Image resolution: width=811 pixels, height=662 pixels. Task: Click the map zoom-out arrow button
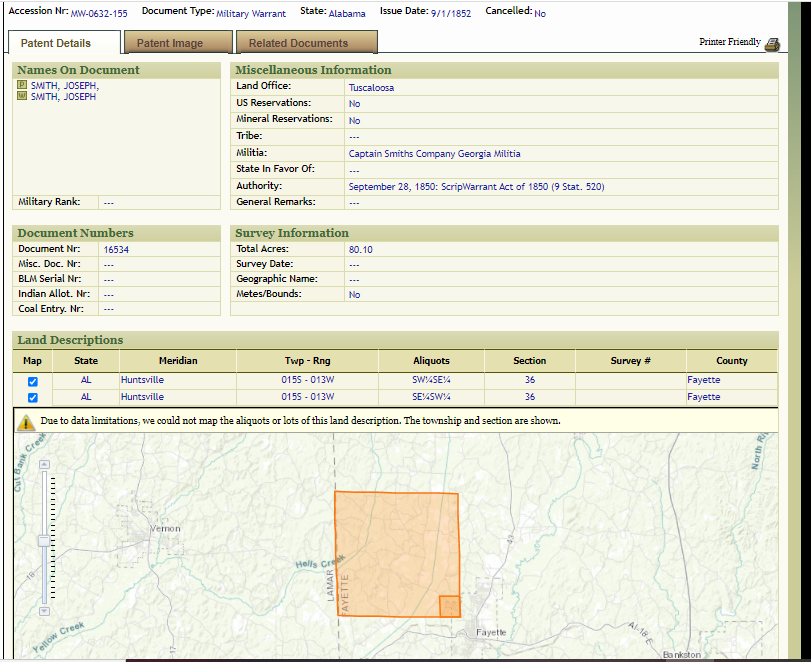click(x=43, y=610)
